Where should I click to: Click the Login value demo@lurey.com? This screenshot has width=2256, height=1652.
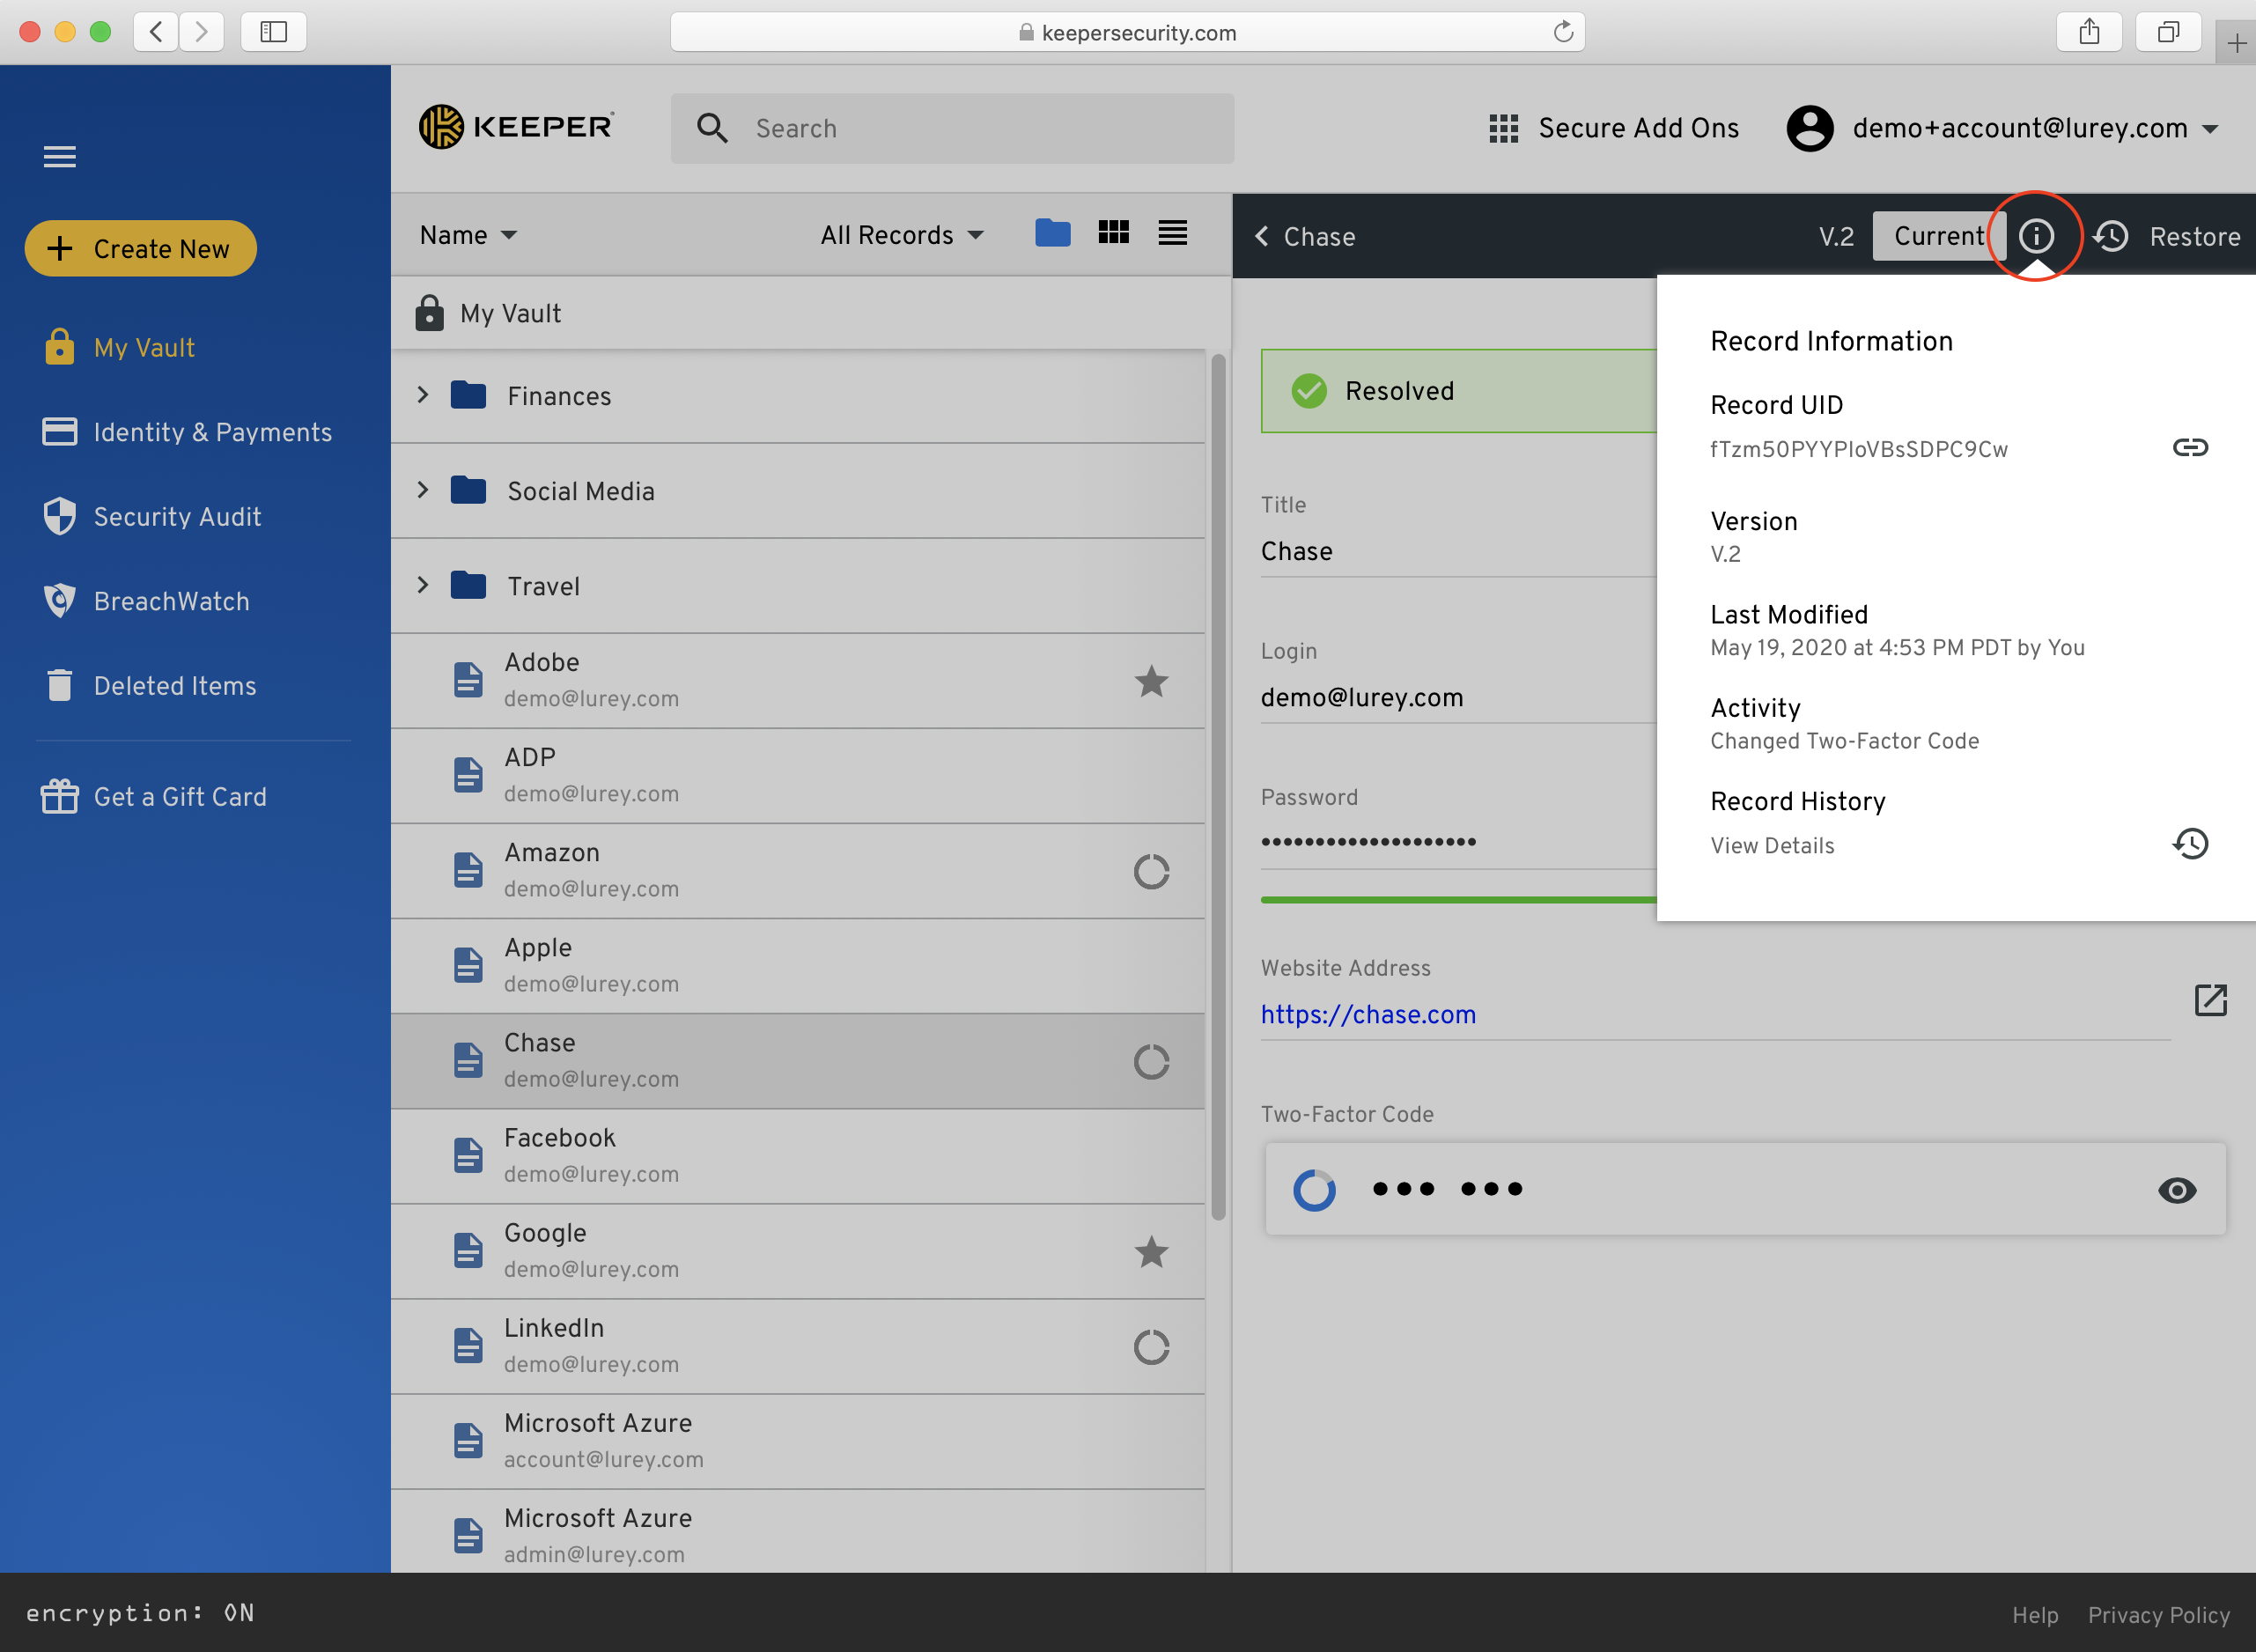[x=1361, y=697]
